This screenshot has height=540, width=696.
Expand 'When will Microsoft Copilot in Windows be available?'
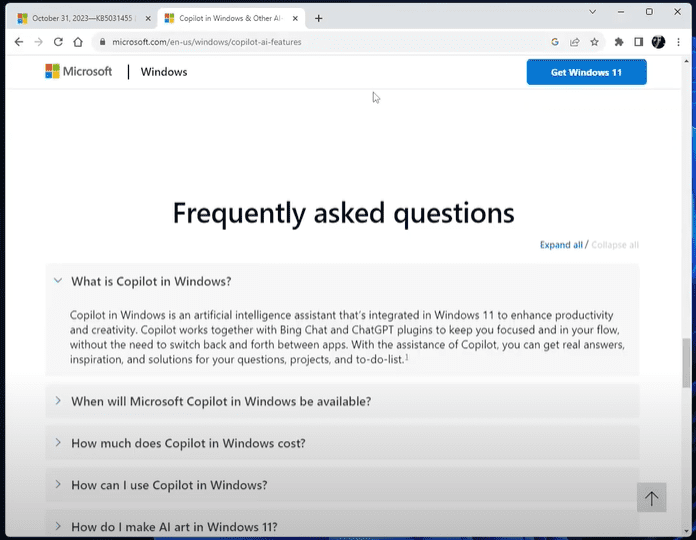coord(220,402)
